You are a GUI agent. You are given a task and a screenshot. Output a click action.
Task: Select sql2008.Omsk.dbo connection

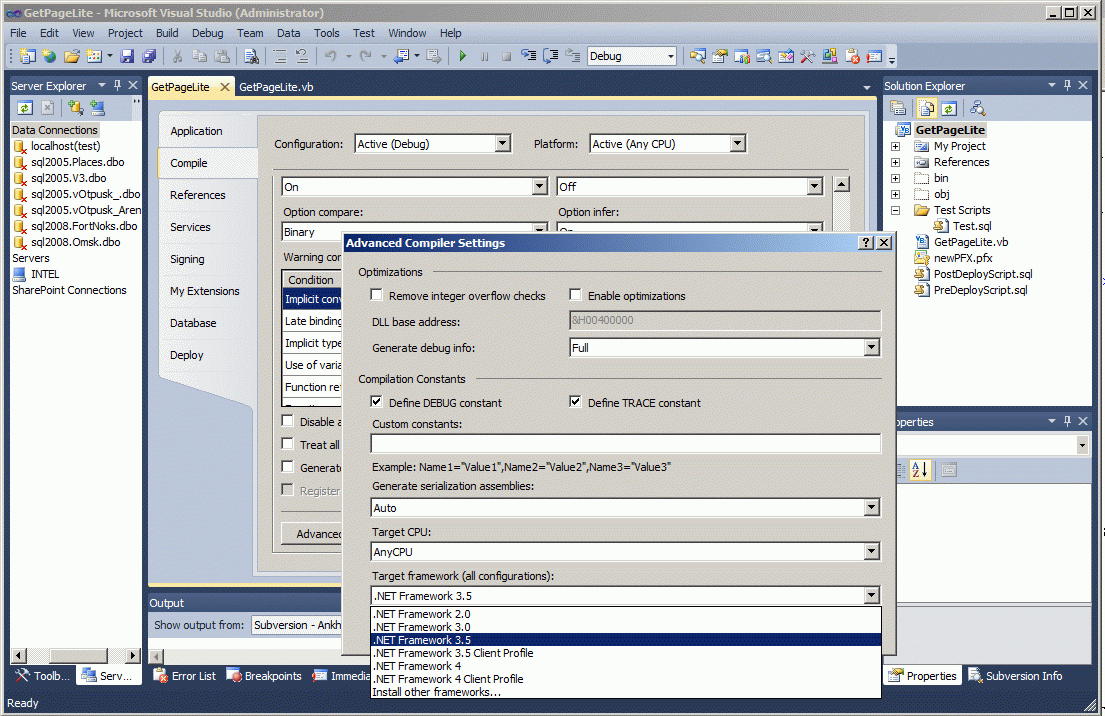75,242
